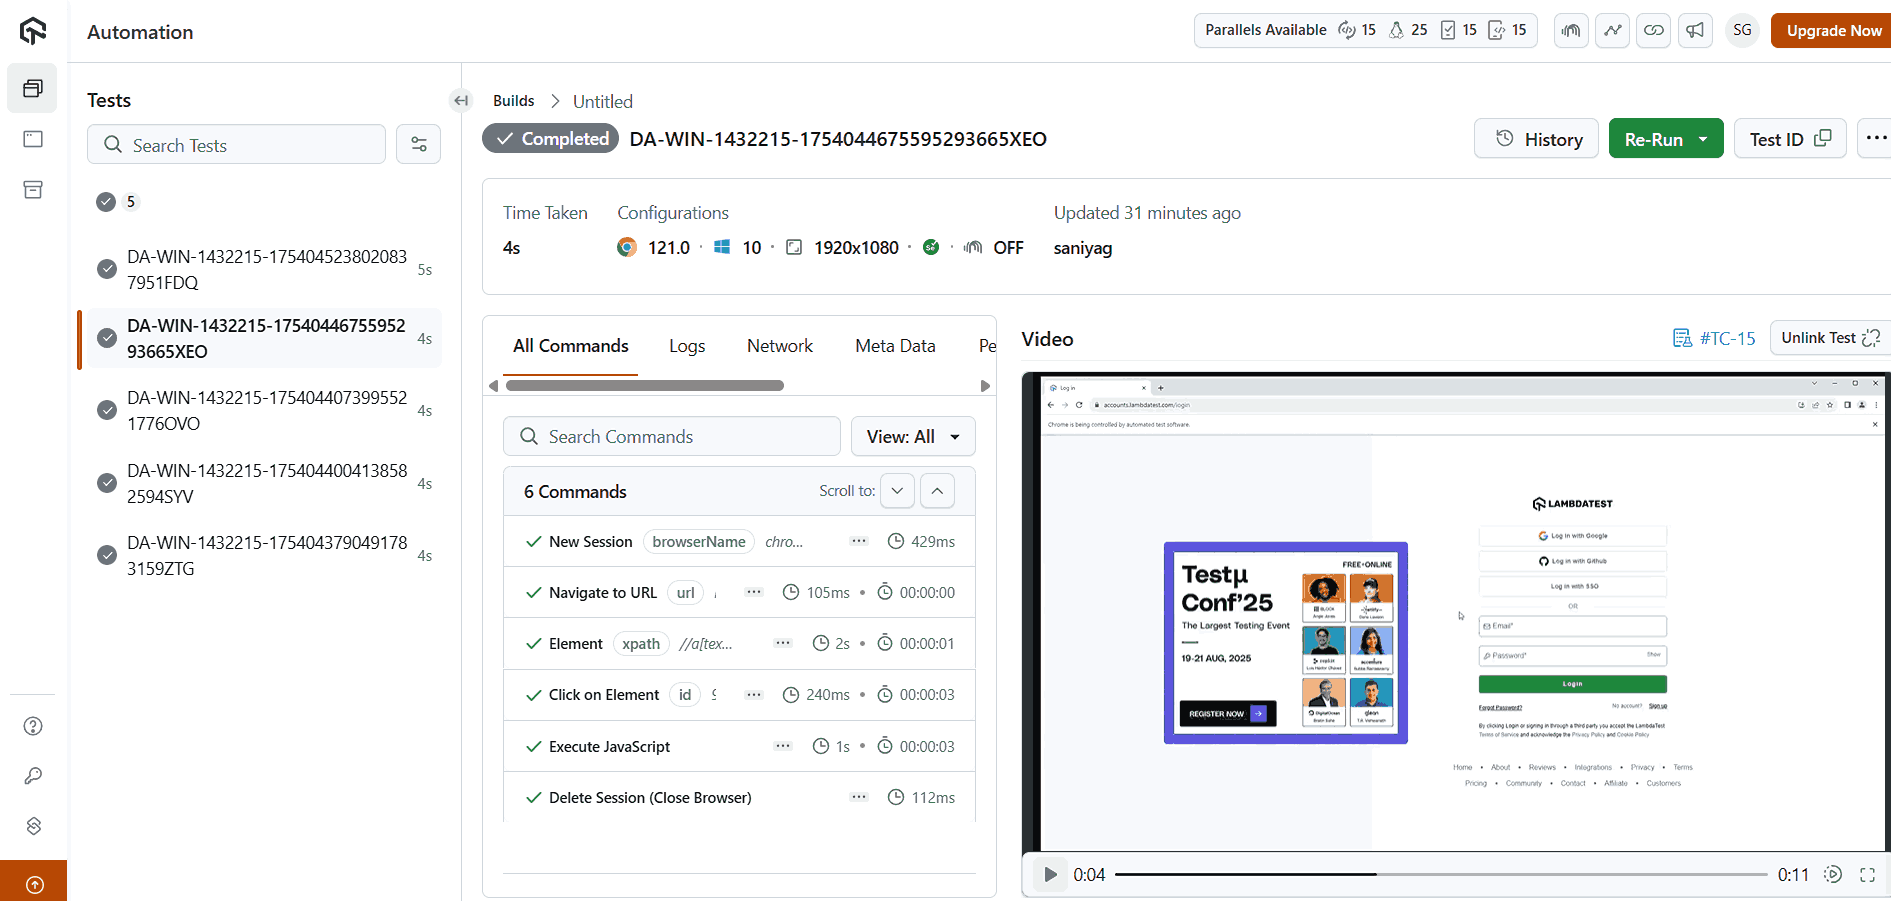Open the help question mark icon
The image size is (1891, 901).
(x=33, y=726)
